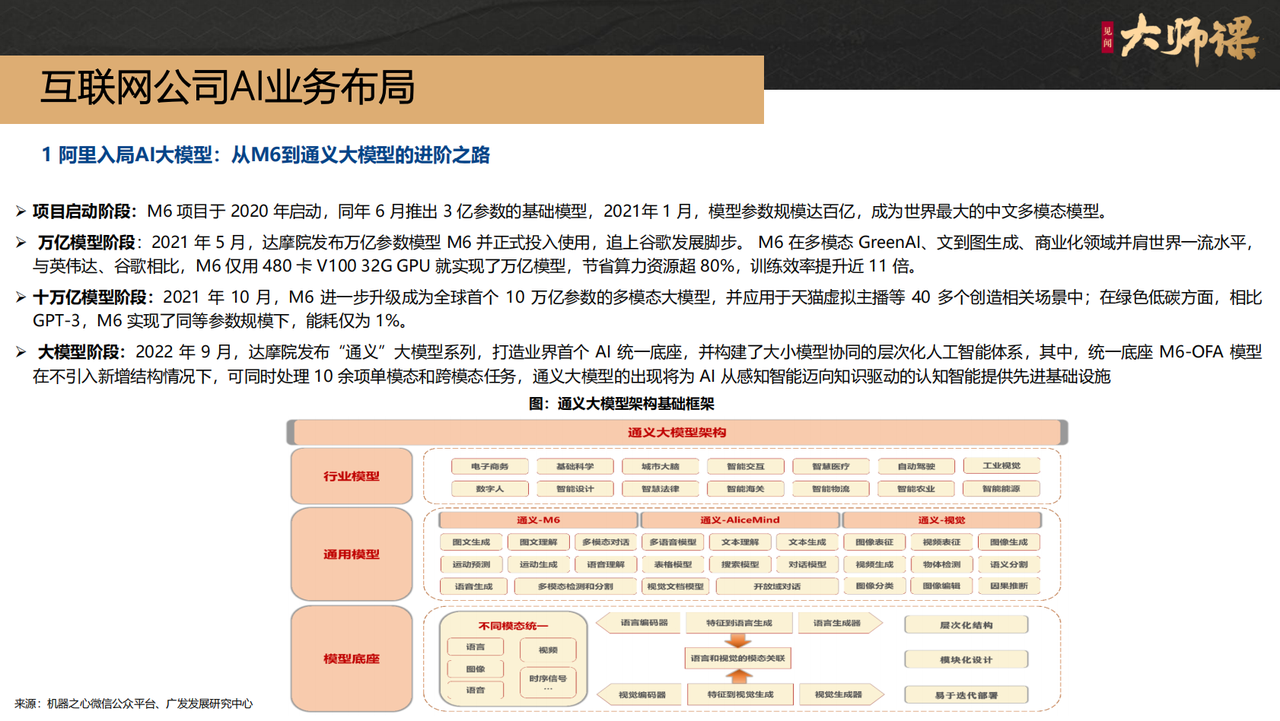Click the 语义分割 box
This screenshot has height=721, width=1280.
(1008, 564)
